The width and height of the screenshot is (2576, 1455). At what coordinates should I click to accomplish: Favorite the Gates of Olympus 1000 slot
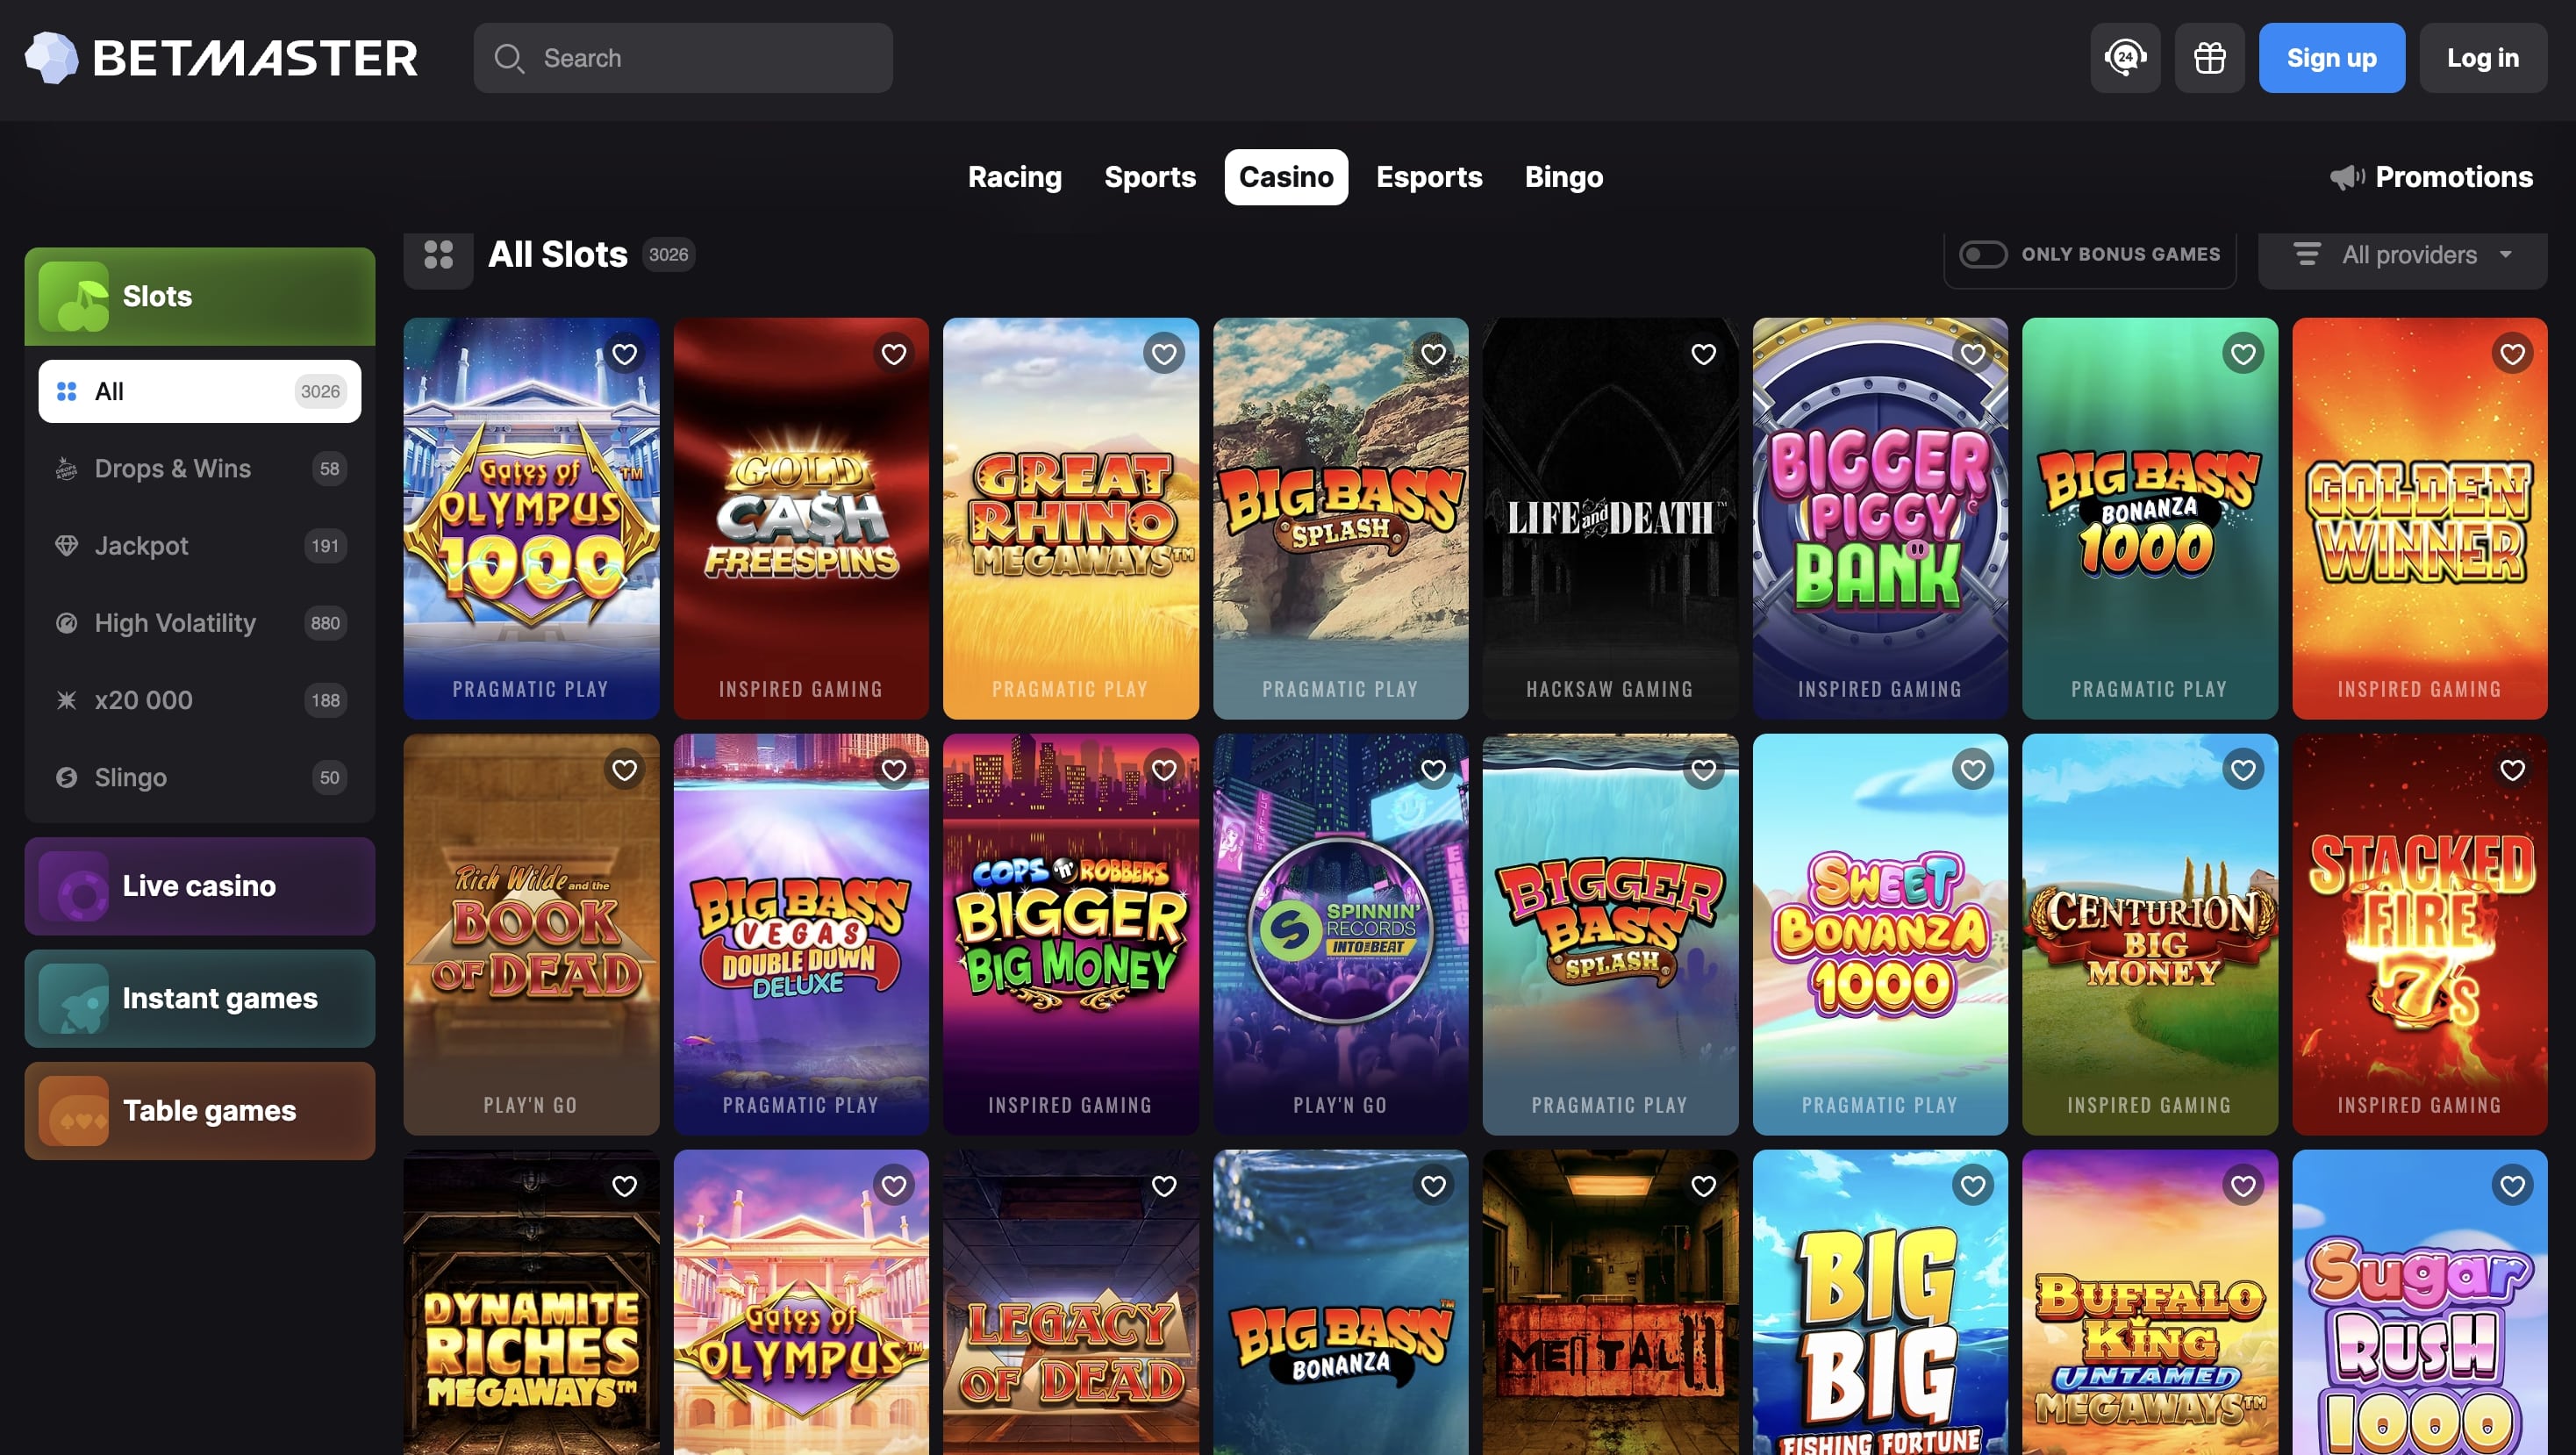[624, 353]
